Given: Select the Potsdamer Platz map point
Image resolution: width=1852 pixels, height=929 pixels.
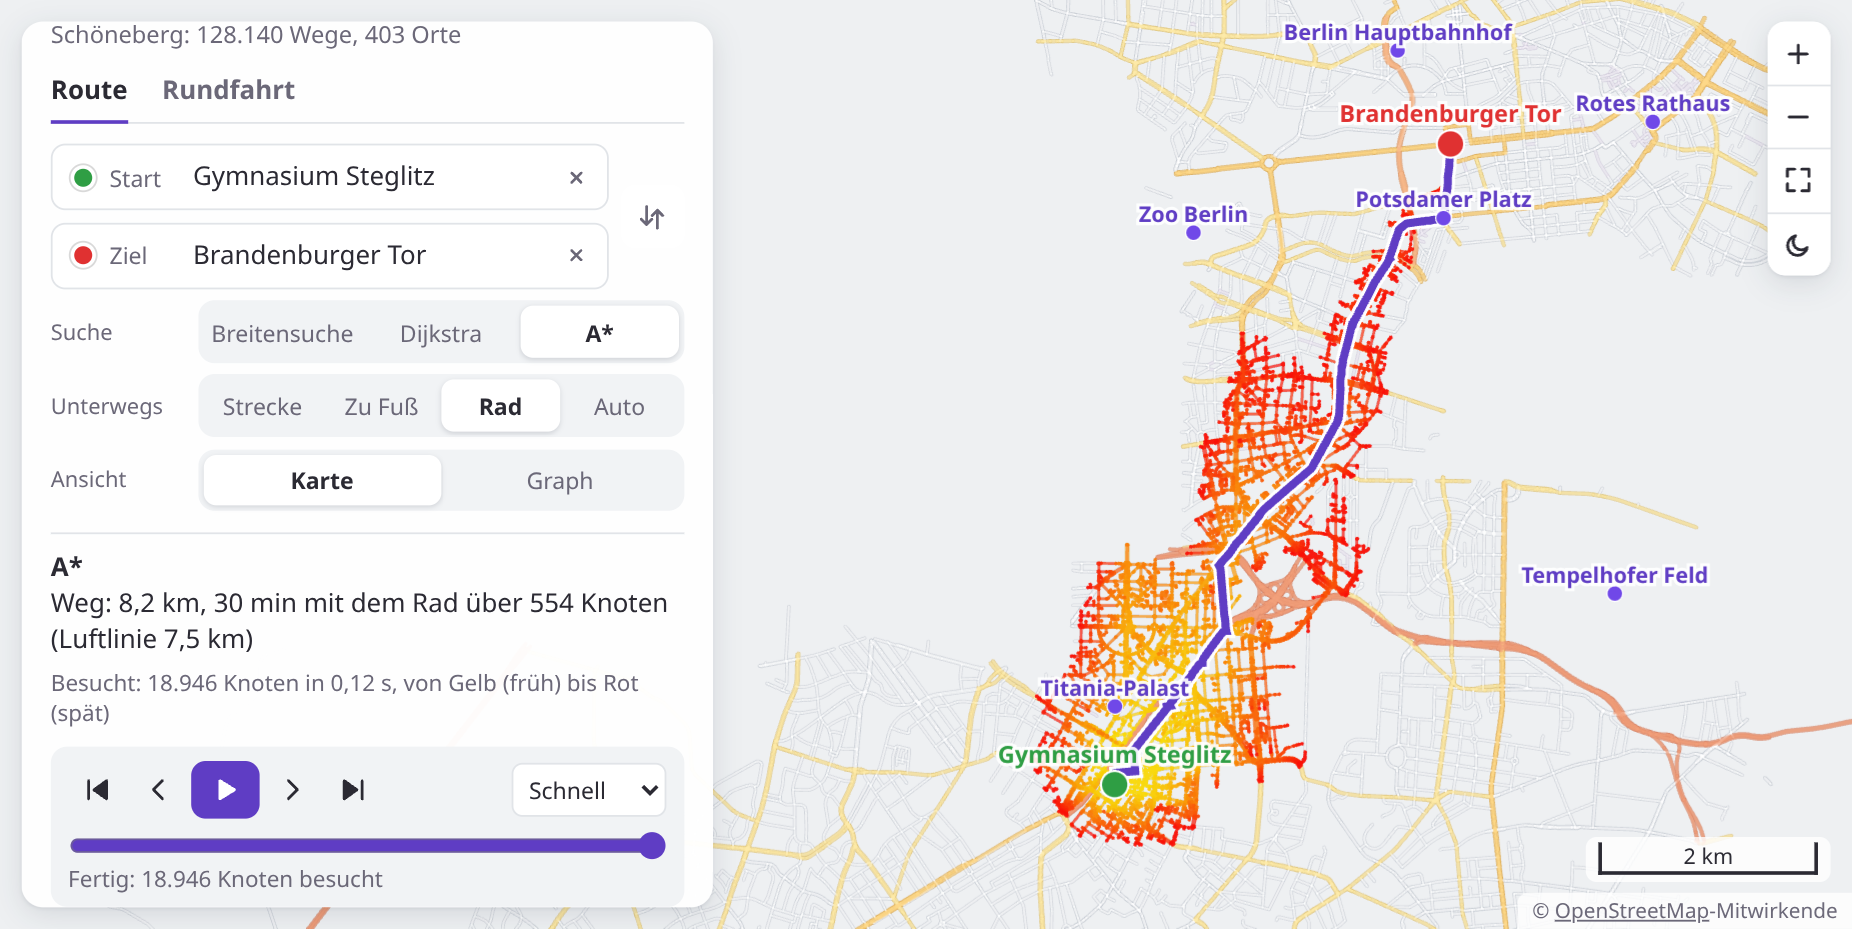Looking at the screenshot, I should click(x=1443, y=218).
